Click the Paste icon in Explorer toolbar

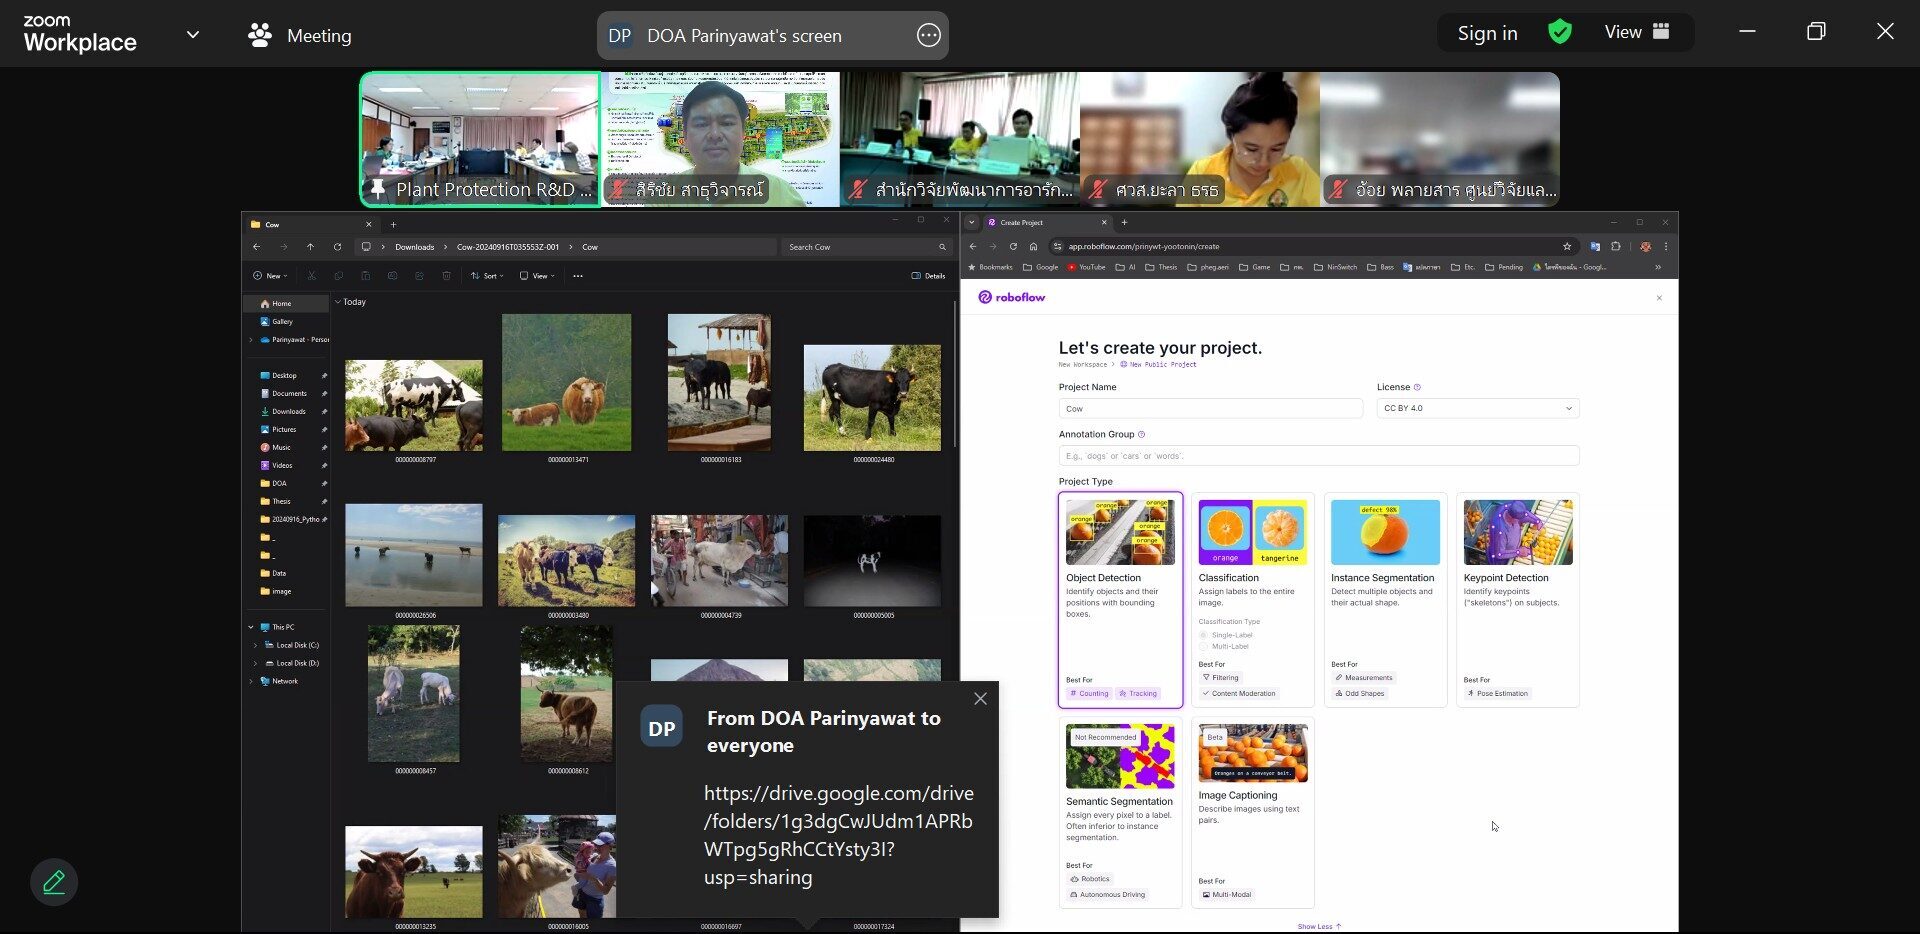(x=365, y=276)
